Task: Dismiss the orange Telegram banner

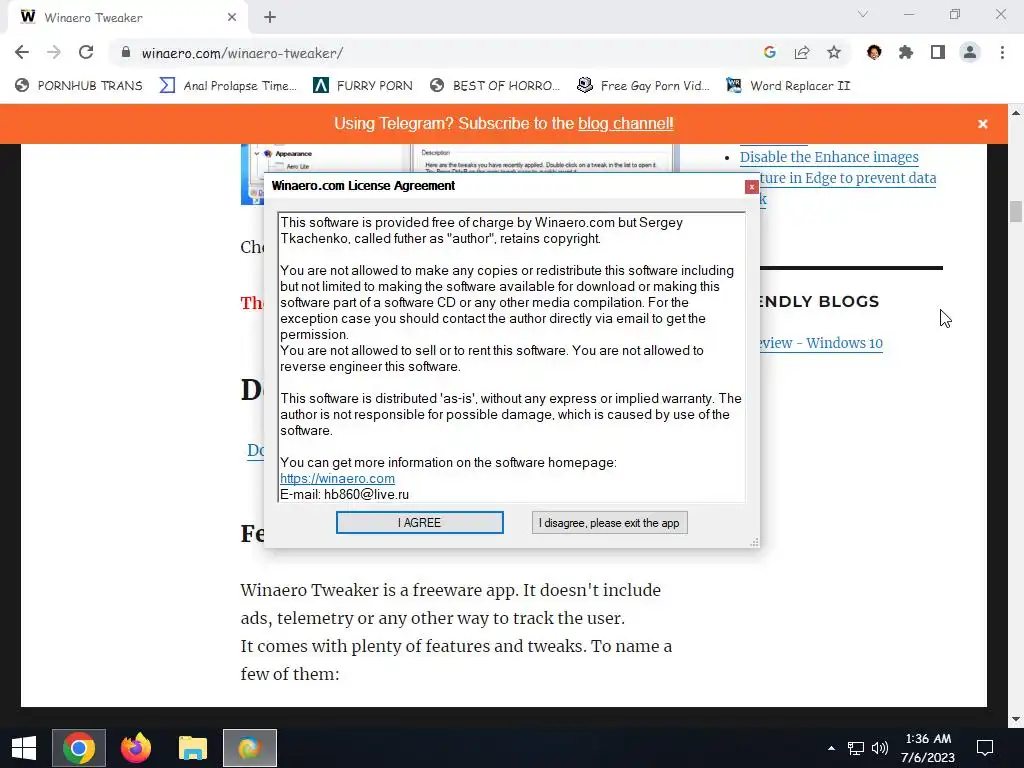Action: (x=983, y=123)
